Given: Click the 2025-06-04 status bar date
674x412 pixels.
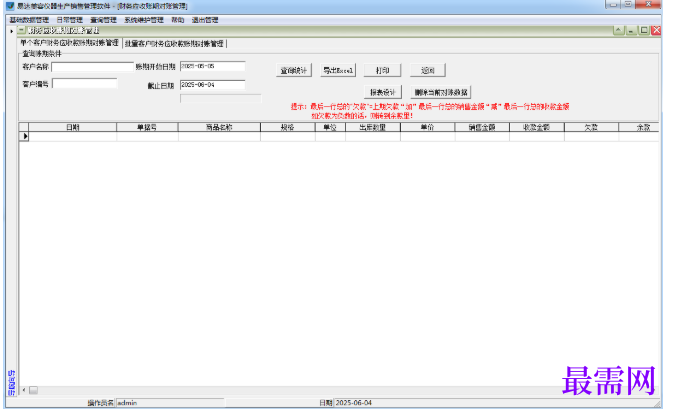Looking at the screenshot, I should tap(354, 403).
